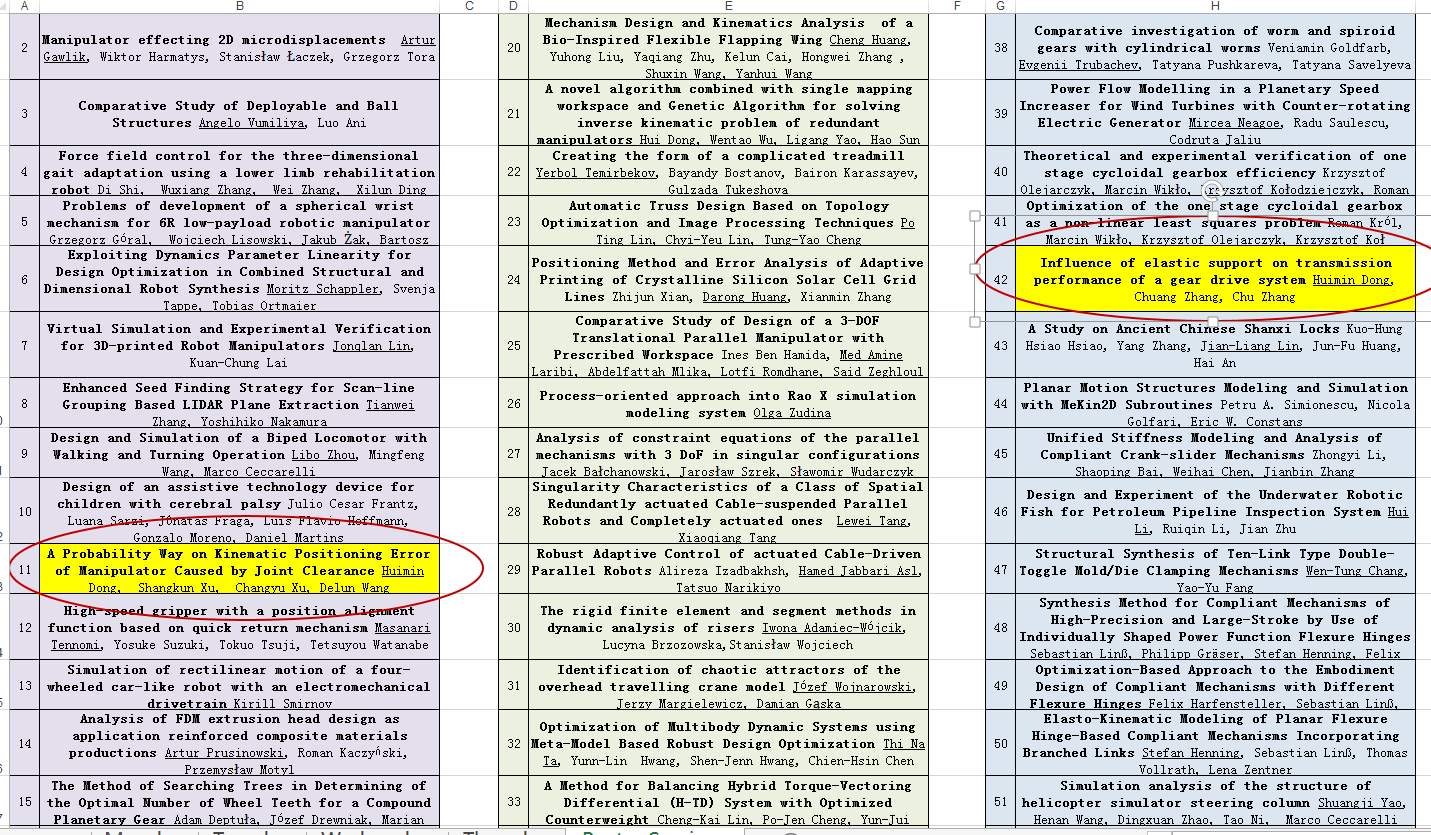Click 'High-speed gripper' quick return mechanism cell
Image resolution: width=1431 pixels, height=835 pixels.
point(239,627)
